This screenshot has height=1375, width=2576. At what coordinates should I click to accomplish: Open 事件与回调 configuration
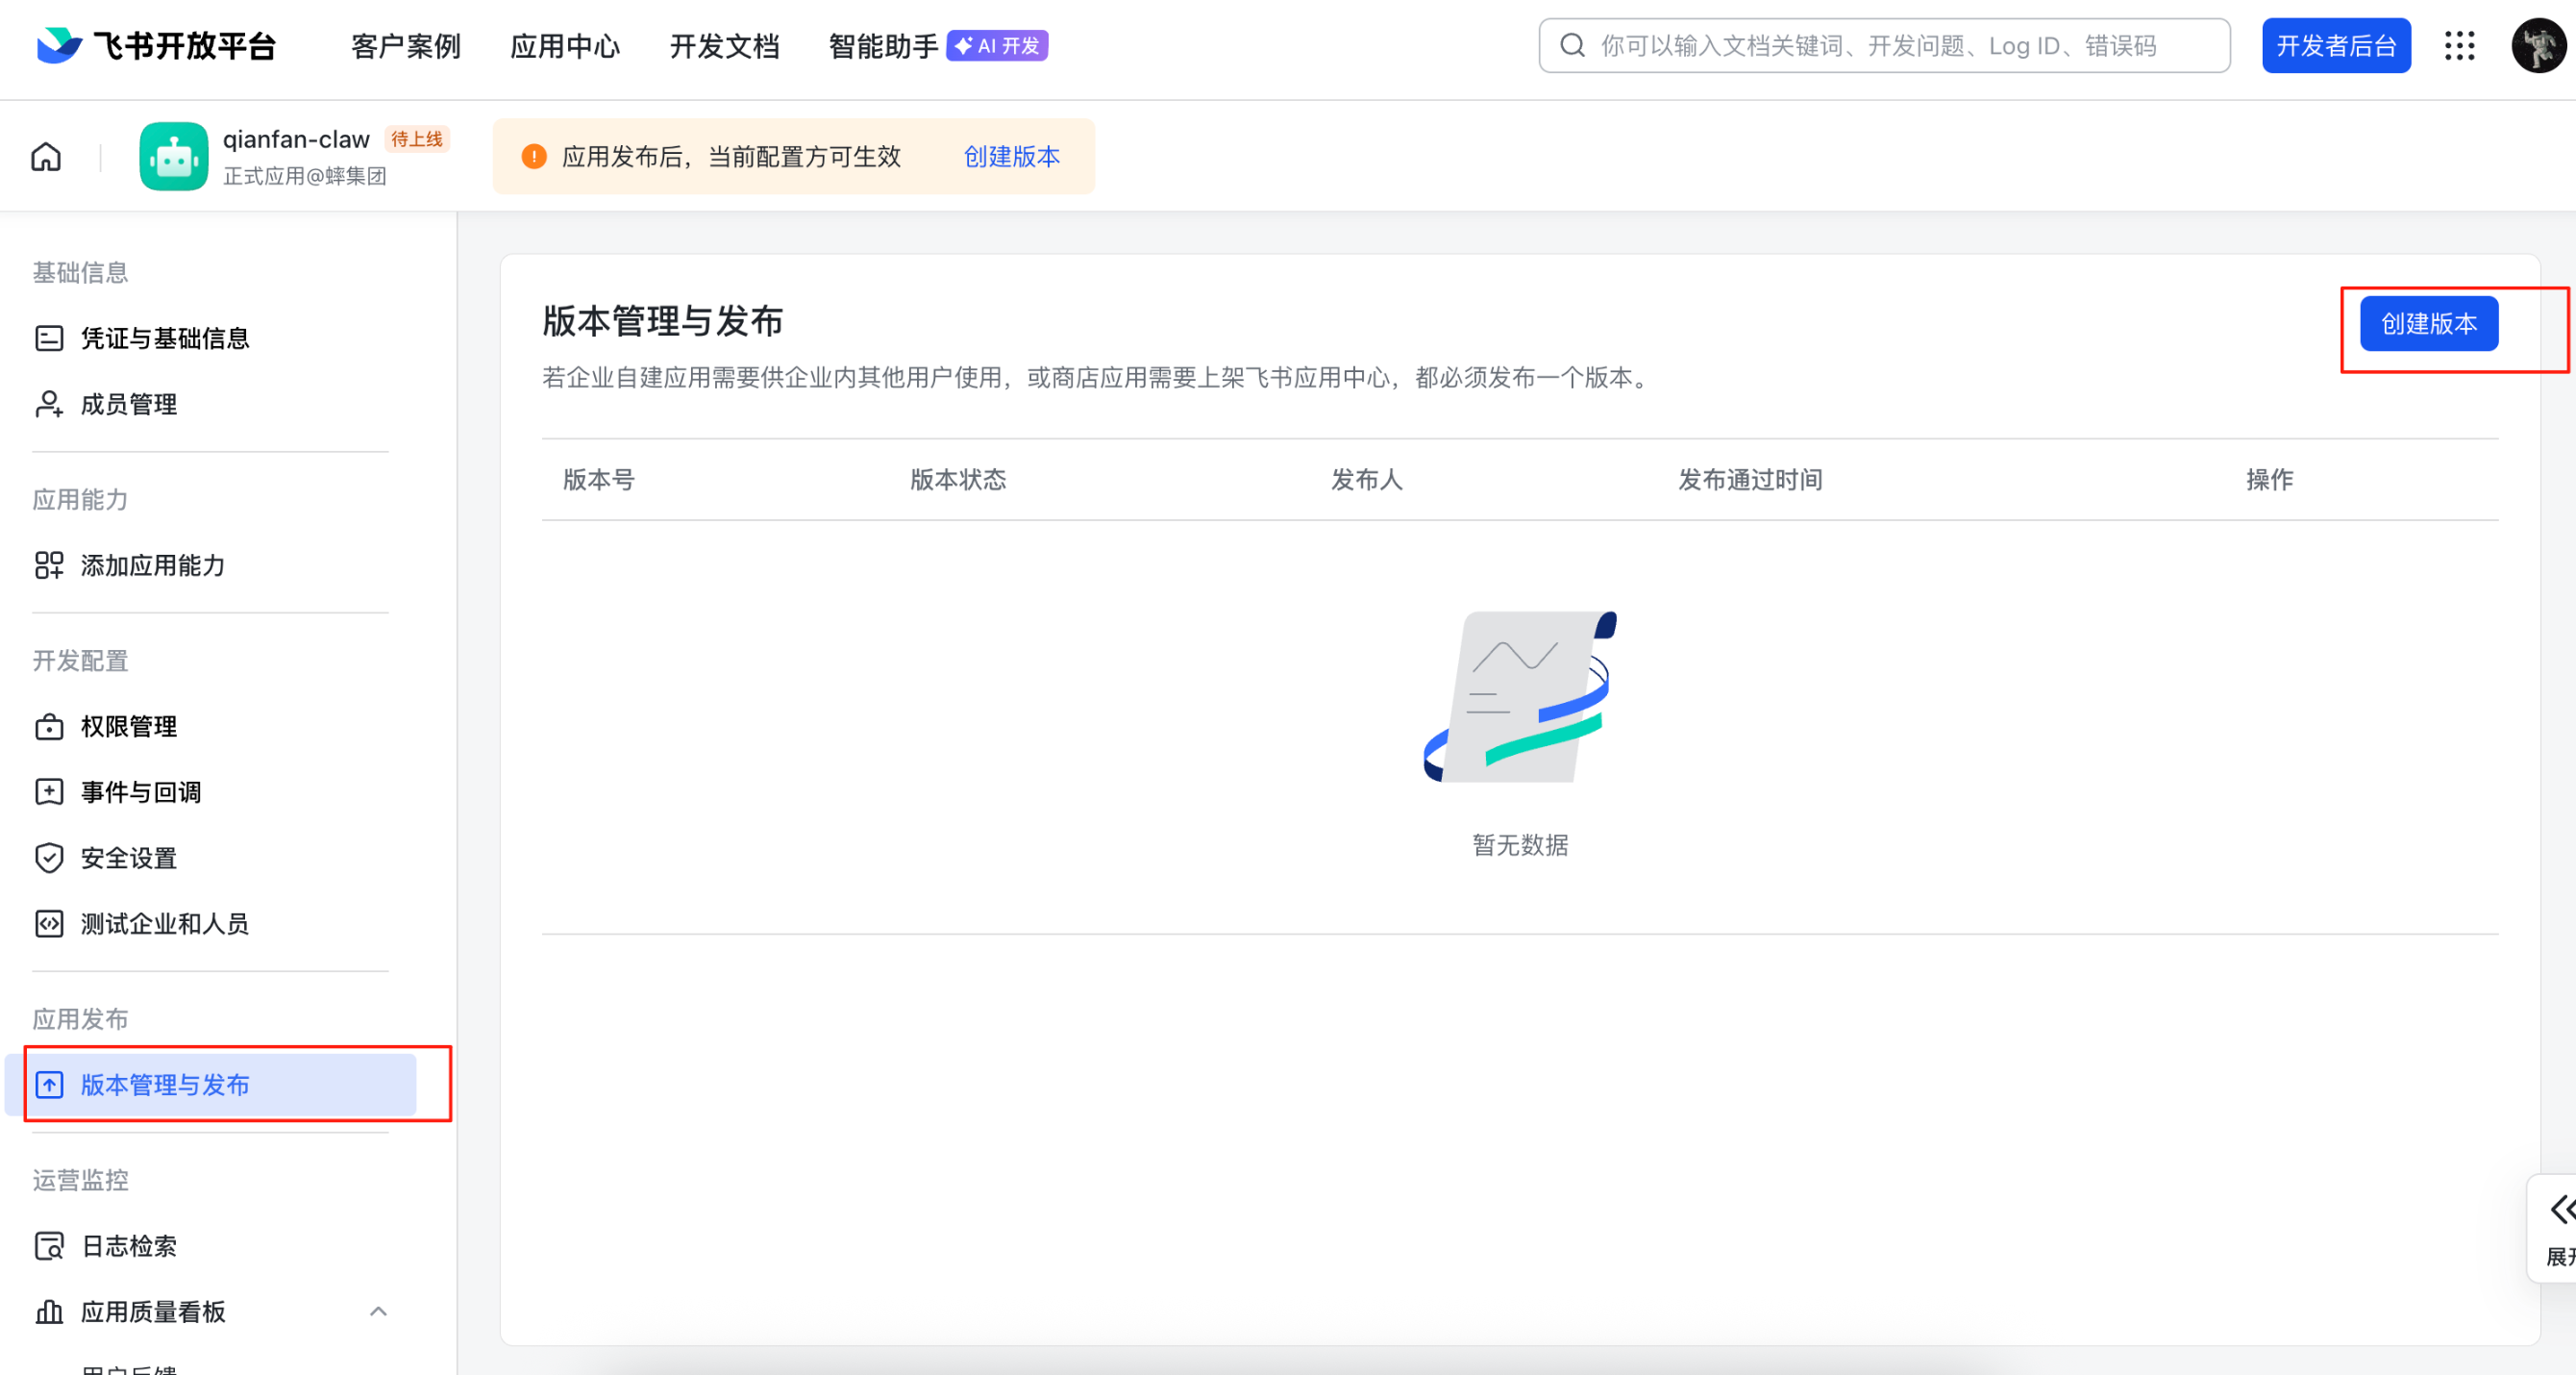(x=140, y=793)
